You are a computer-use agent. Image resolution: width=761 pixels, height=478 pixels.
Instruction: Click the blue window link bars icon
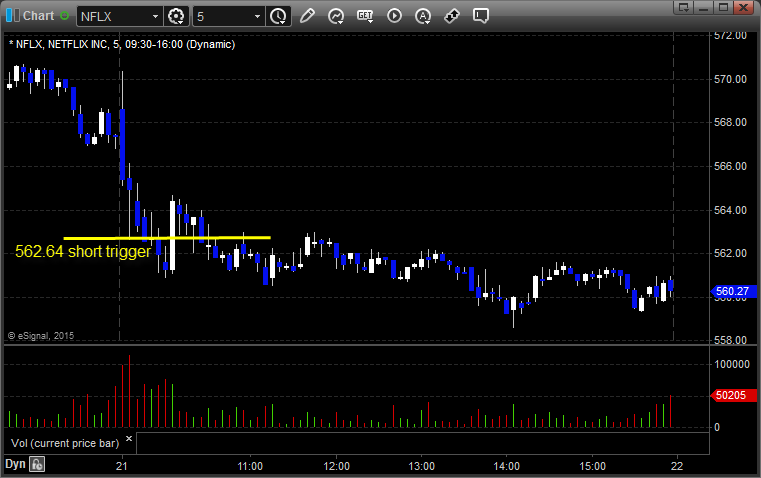pyautogui.click(x=13, y=16)
